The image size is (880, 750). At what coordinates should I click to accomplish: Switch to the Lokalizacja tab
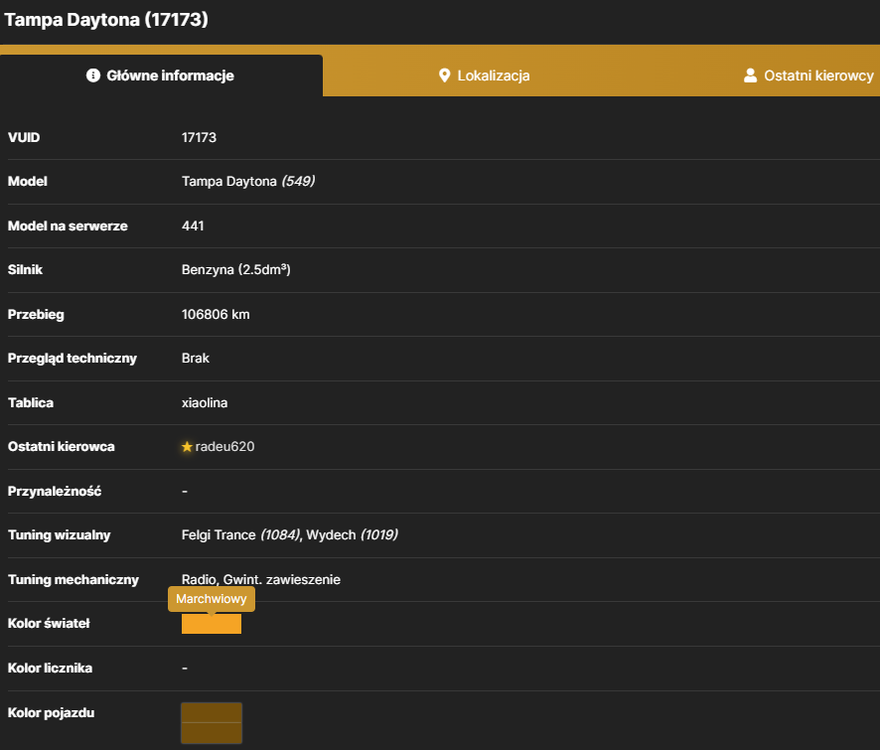(x=484, y=76)
